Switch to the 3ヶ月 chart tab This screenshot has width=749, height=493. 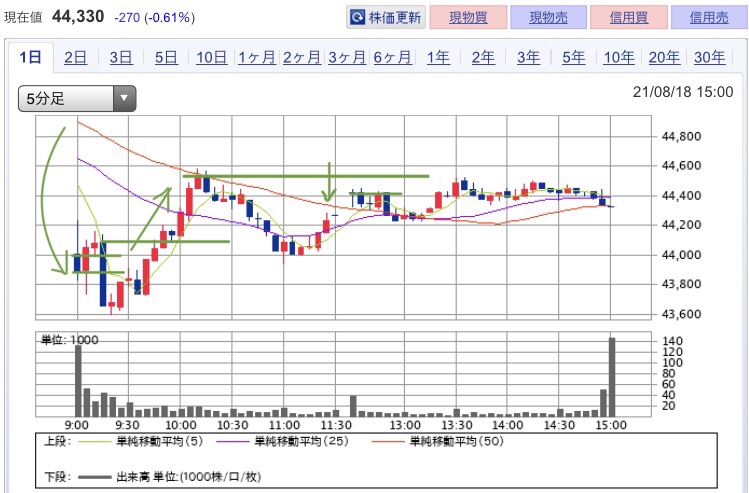click(347, 57)
